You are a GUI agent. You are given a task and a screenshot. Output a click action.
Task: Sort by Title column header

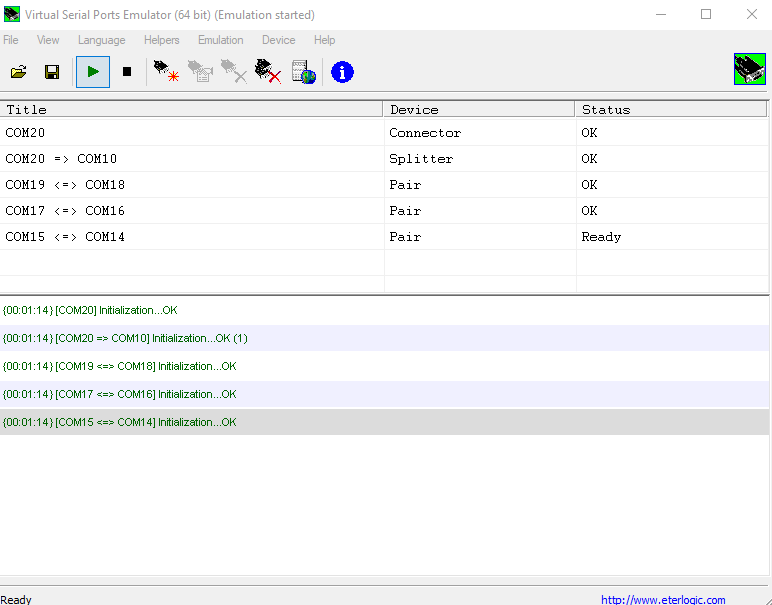click(x=192, y=109)
